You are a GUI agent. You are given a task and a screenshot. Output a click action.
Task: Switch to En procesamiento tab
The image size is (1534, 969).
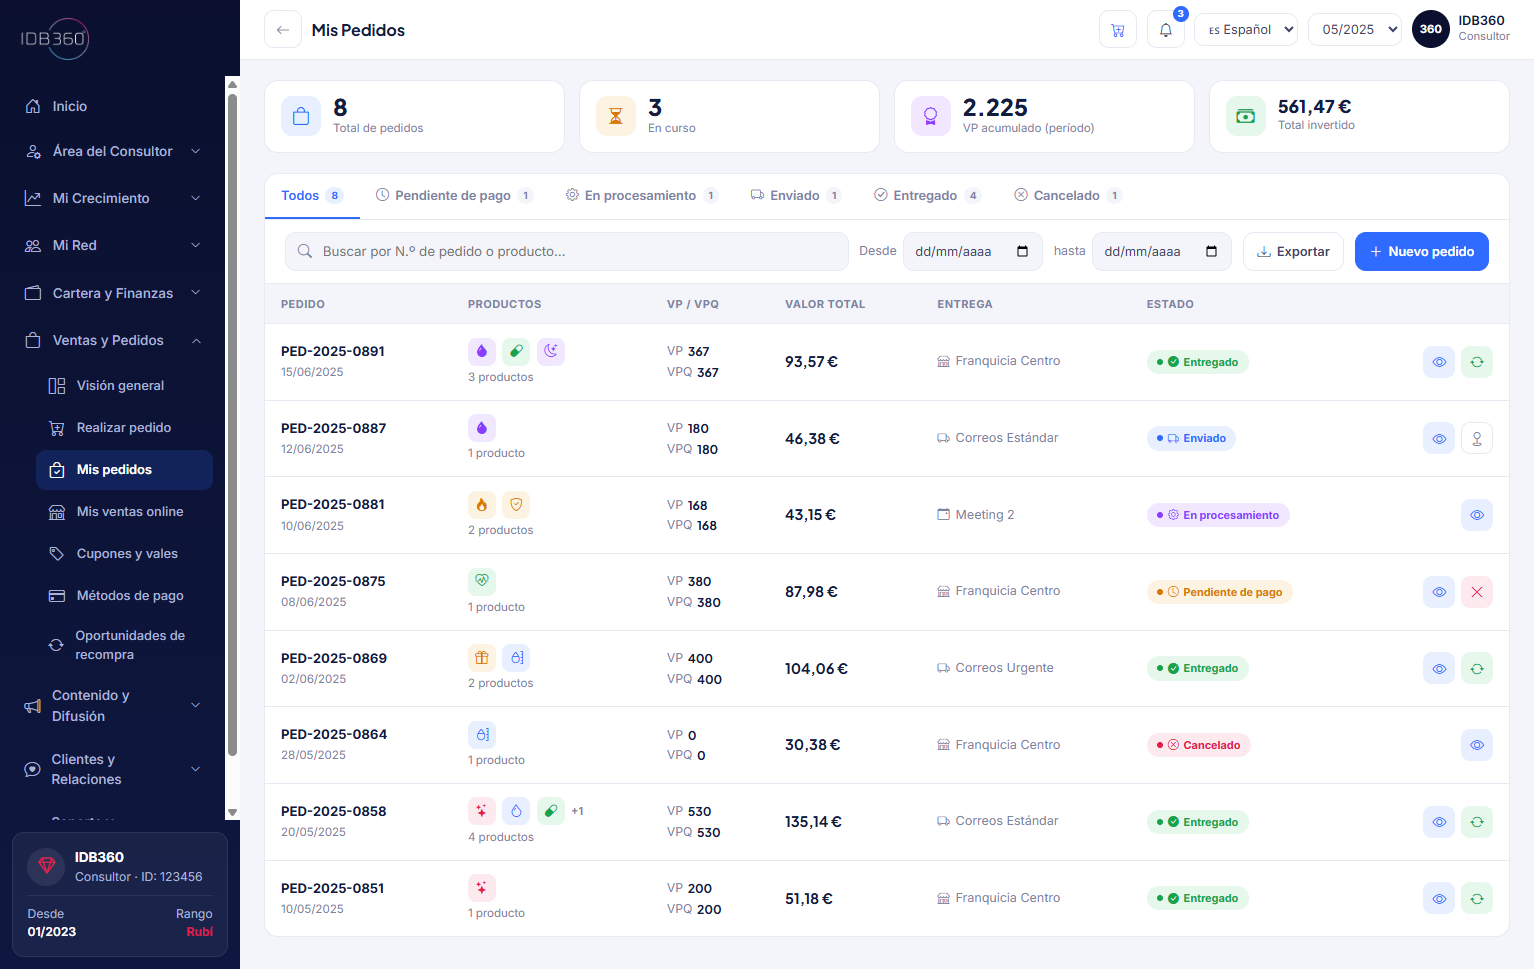[641, 196]
